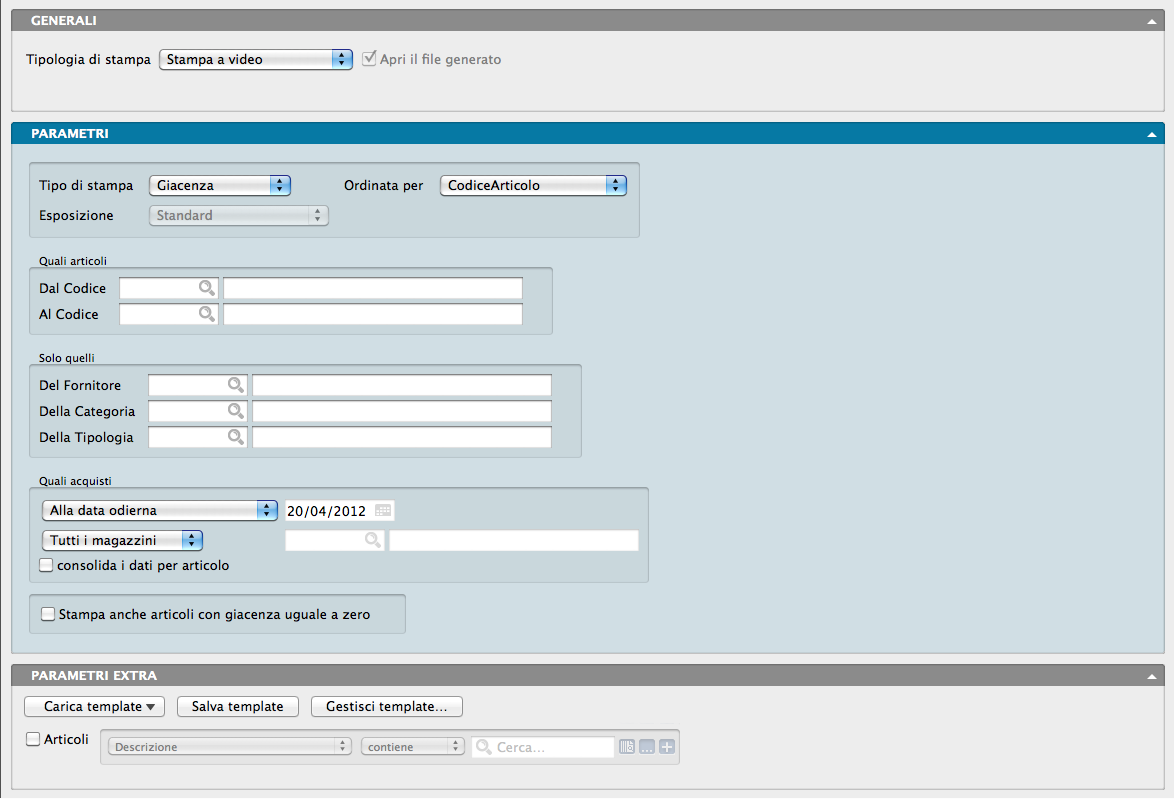Image resolution: width=1174 pixels, height=799 pixels.
Task: Collapse the GENERALI section
Action: [1151, 21]
